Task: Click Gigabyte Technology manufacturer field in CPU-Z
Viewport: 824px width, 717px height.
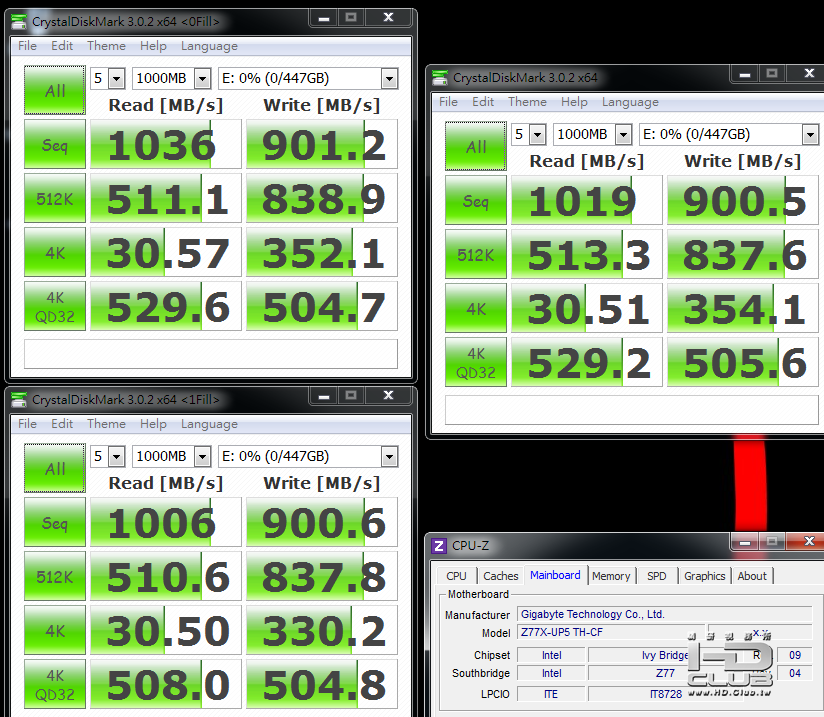Action: point(664,614)
